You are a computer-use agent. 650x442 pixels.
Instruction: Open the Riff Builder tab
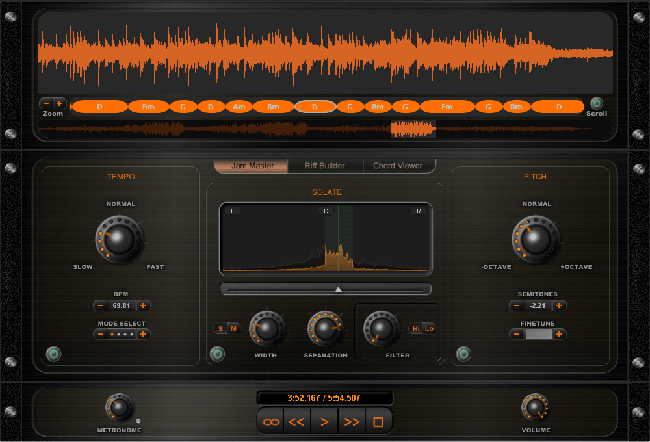click(325, 166)
